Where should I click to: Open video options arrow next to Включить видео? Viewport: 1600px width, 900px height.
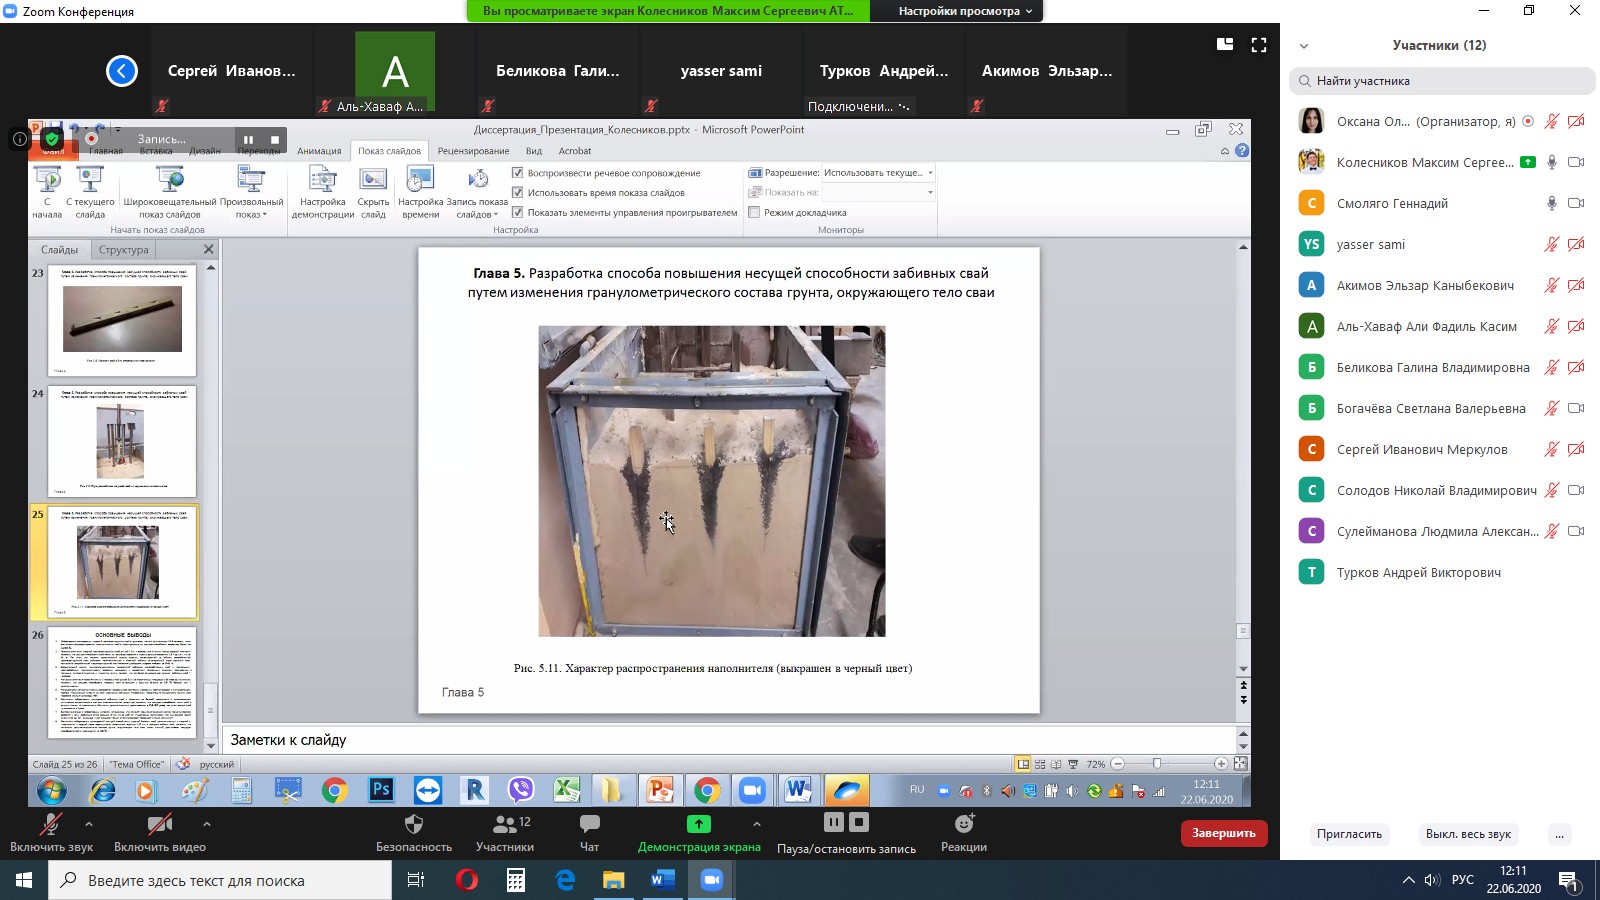pyautogui.click(x=206, y=824)
